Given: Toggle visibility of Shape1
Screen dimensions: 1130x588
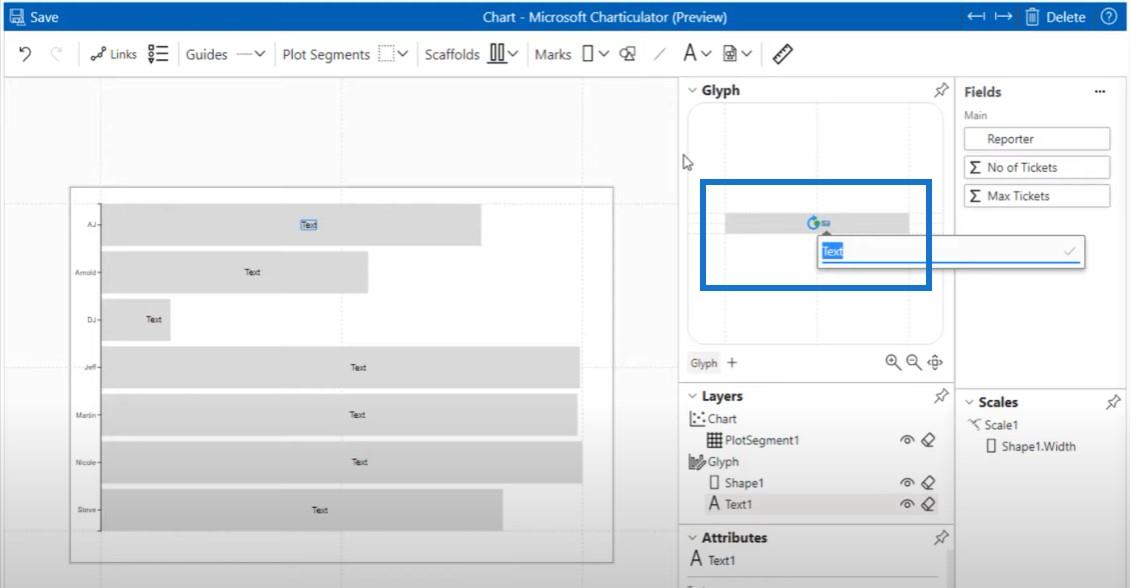Looking at the screenshot, I should pyautogui.click(x=907, y=483).
